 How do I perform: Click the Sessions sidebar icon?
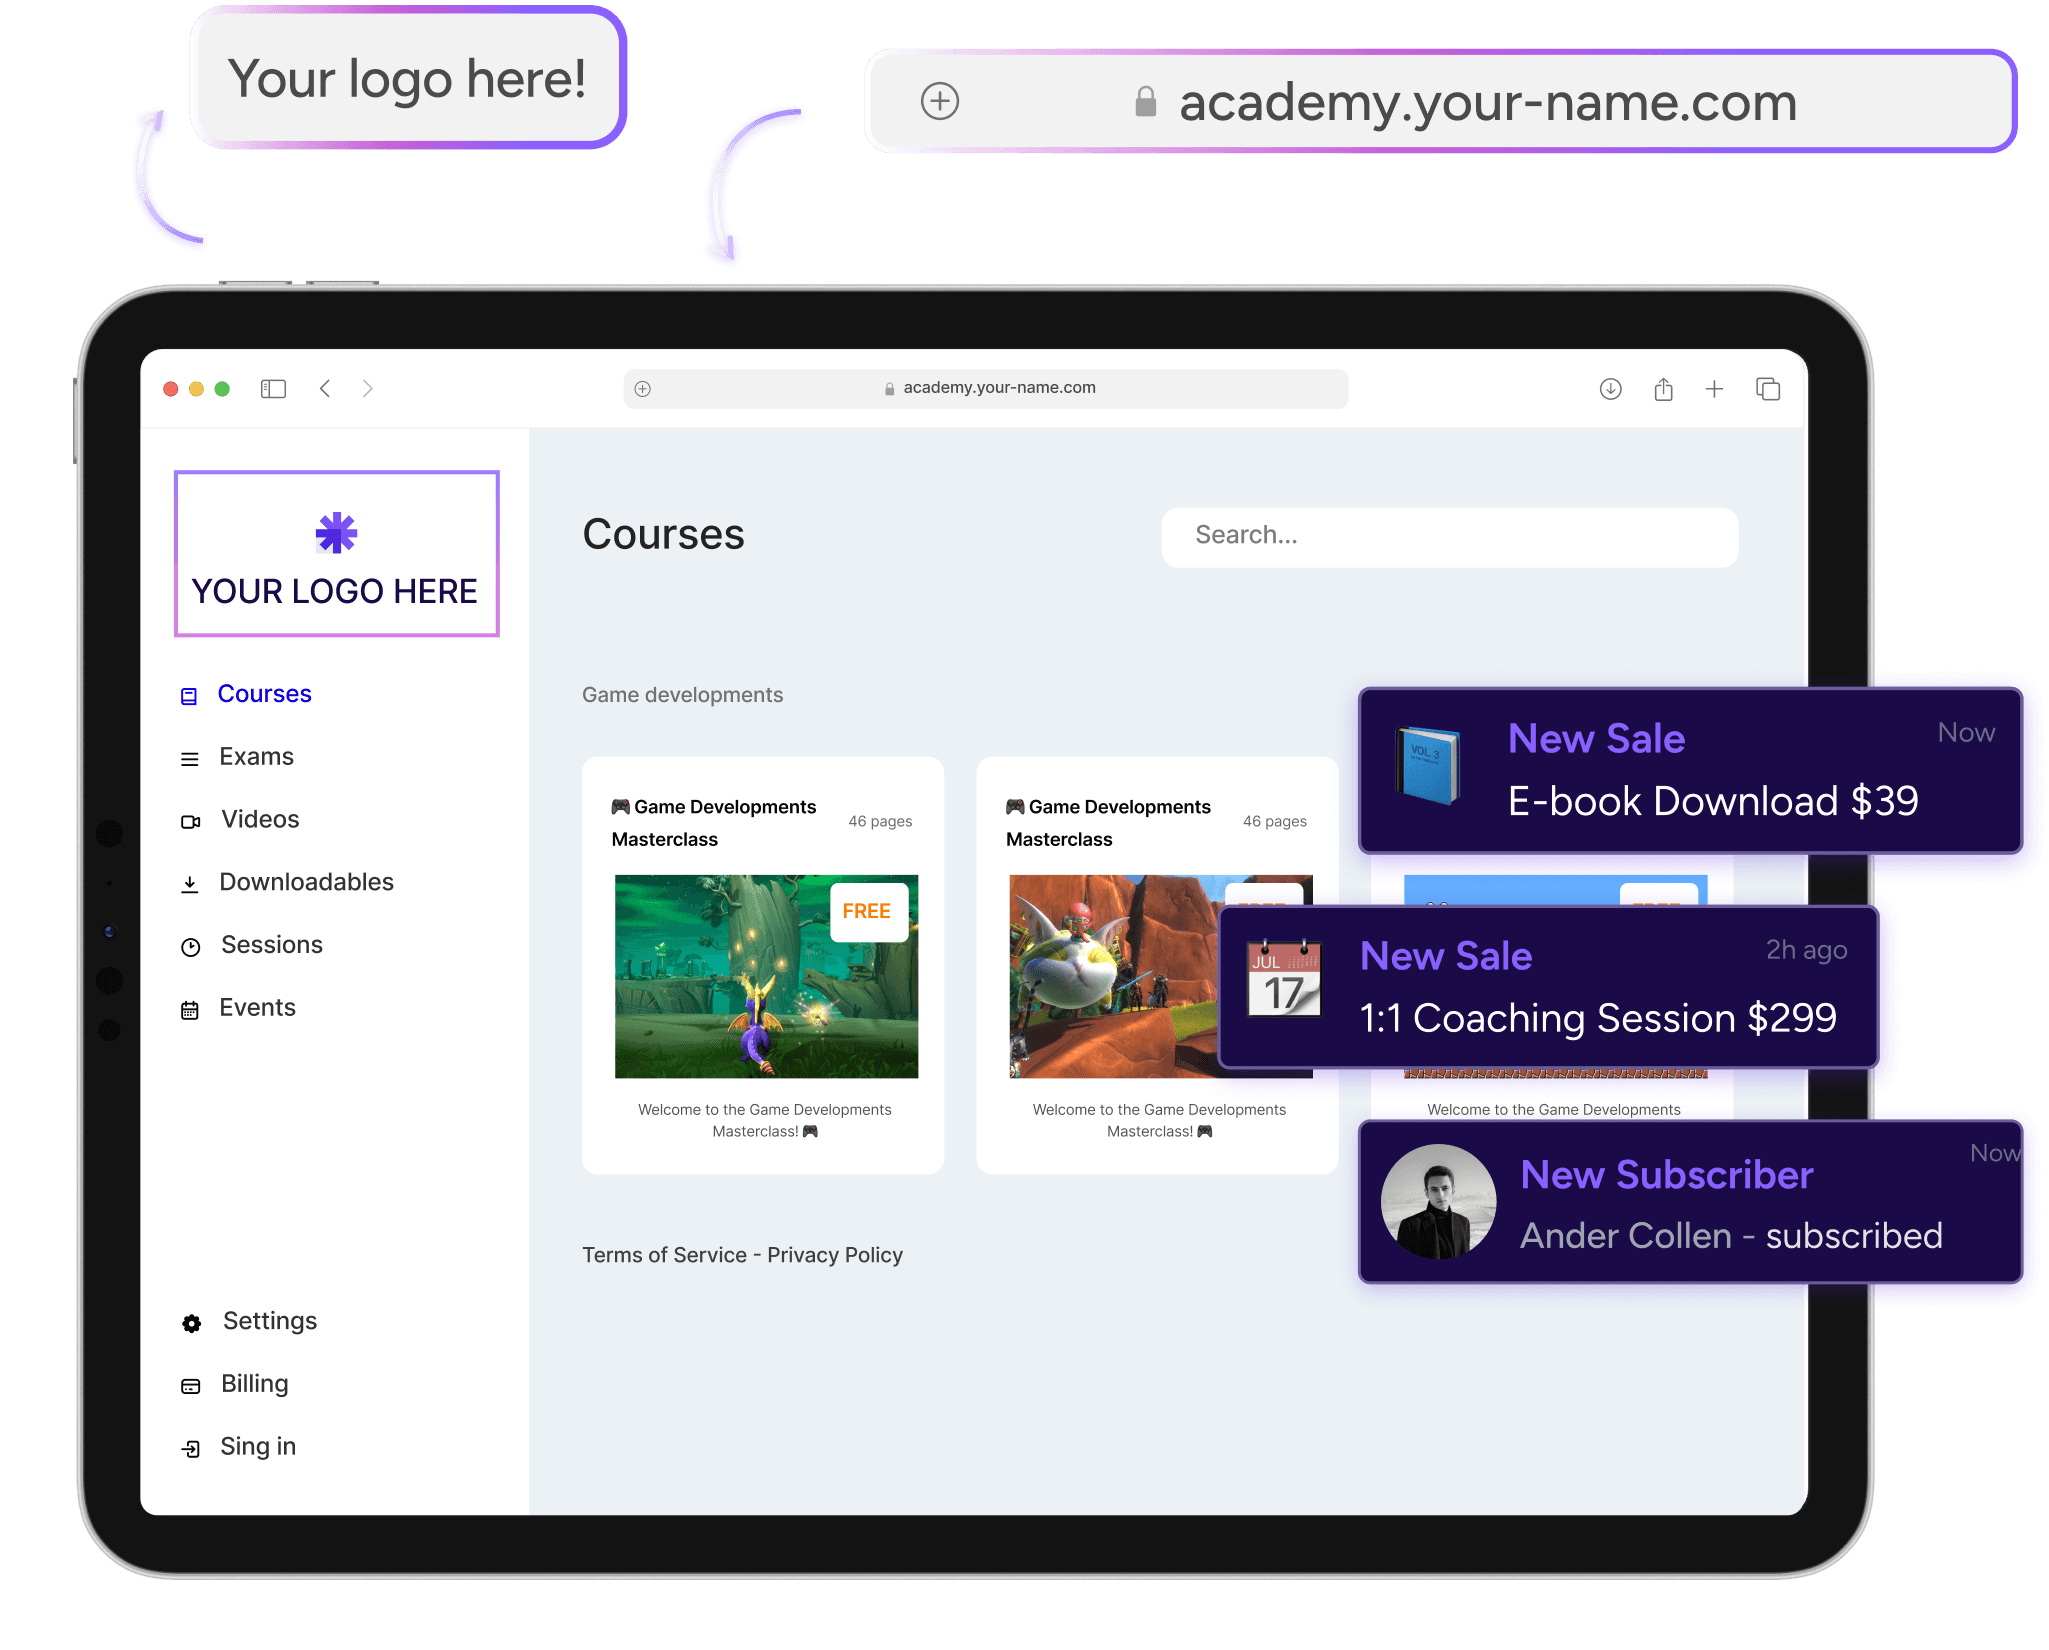192,943
